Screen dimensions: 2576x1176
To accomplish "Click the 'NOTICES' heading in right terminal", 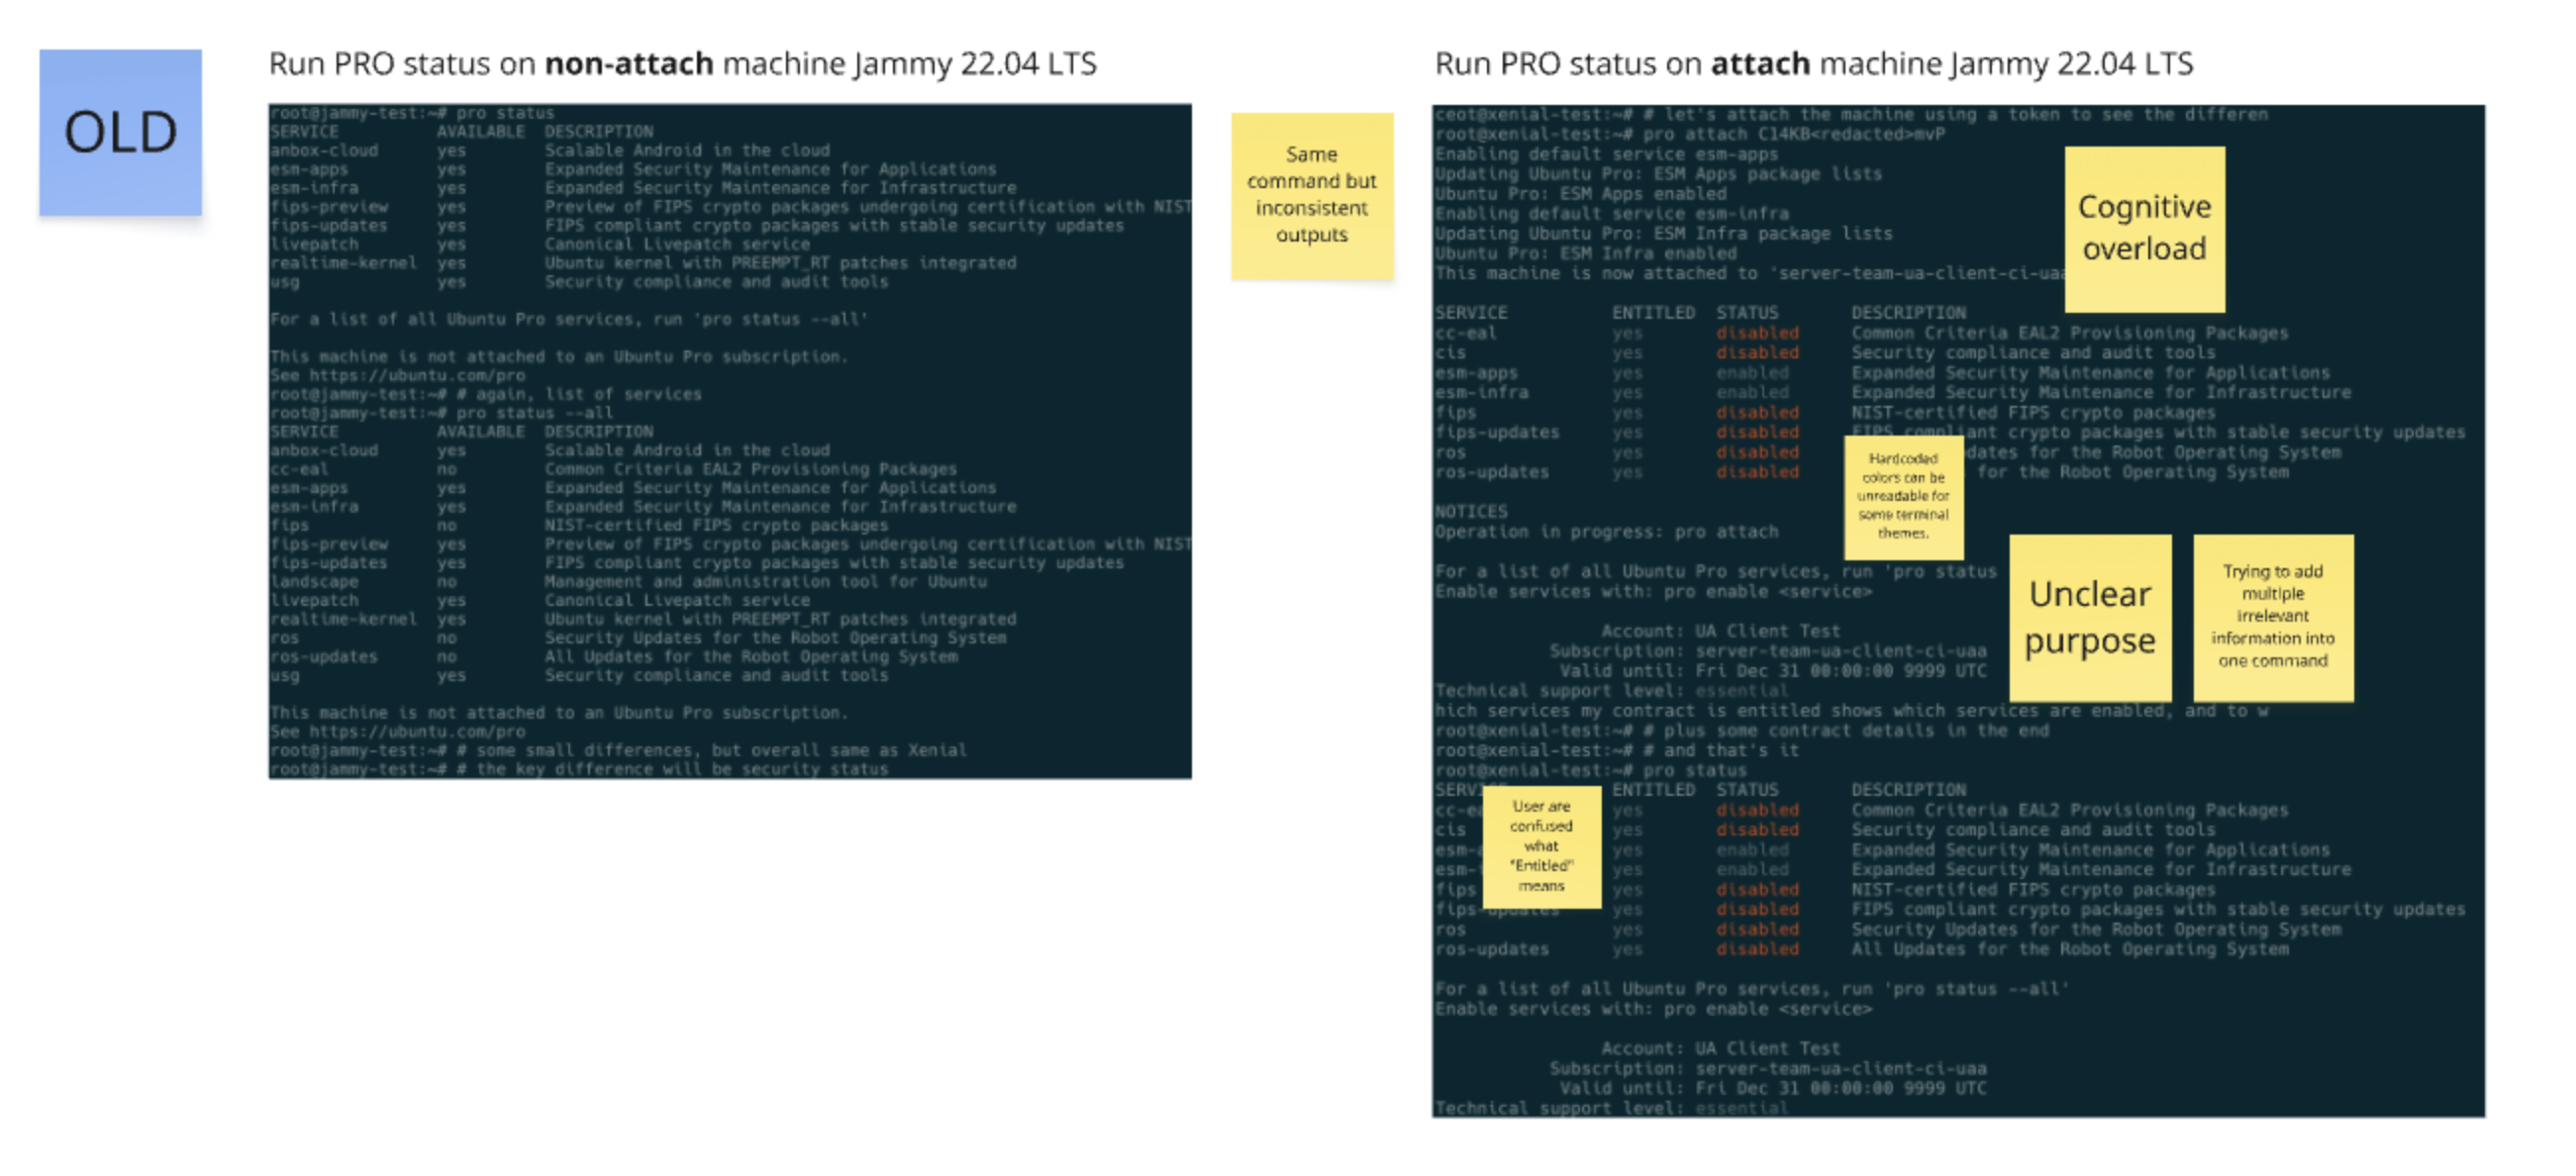I will [x=1471, y=512].
